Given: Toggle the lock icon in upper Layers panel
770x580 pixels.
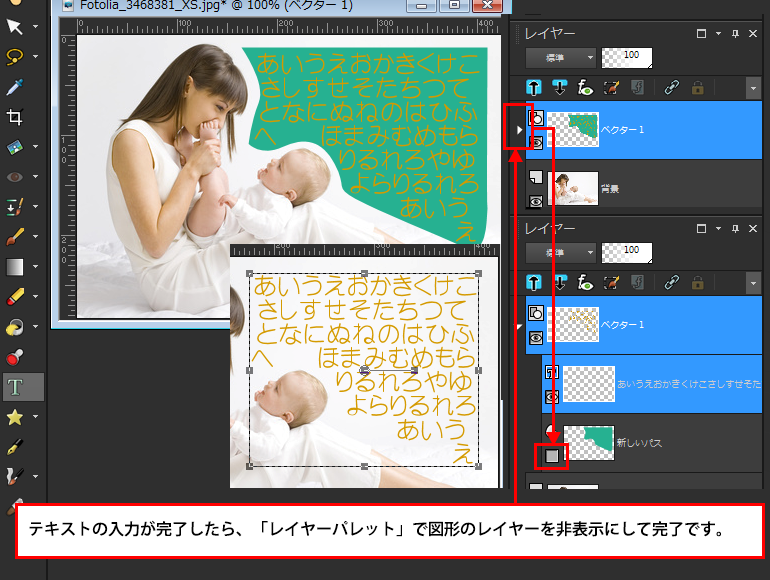Looking at the screenshot, I should click(697, 88).
